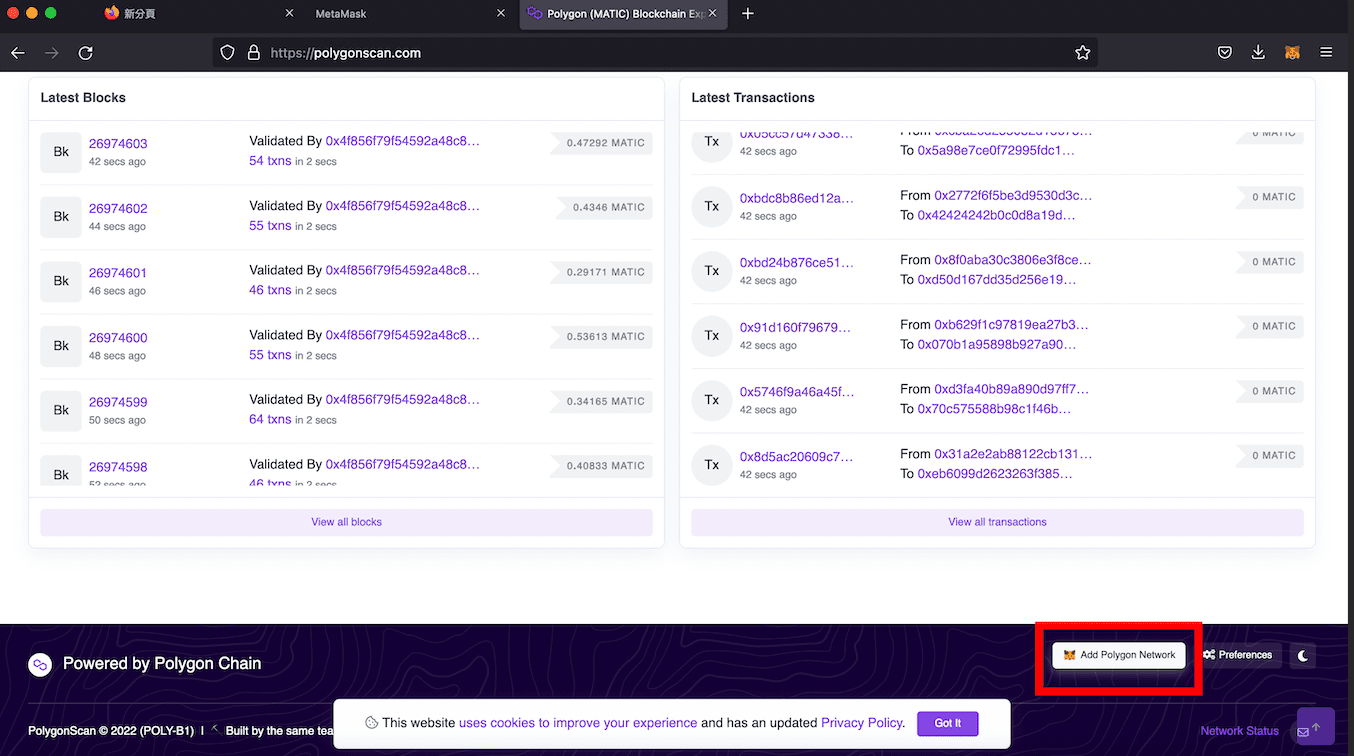Click the Polygon logo in the footer
Image resolution: width=1354 pixels, height=756 pixels.
tap(40, 664)
